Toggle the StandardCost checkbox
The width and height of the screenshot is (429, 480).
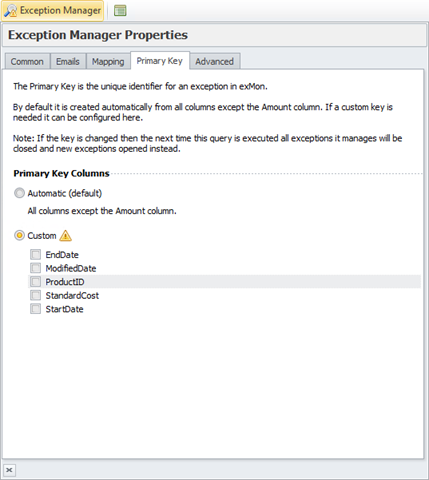pos(35,295)
